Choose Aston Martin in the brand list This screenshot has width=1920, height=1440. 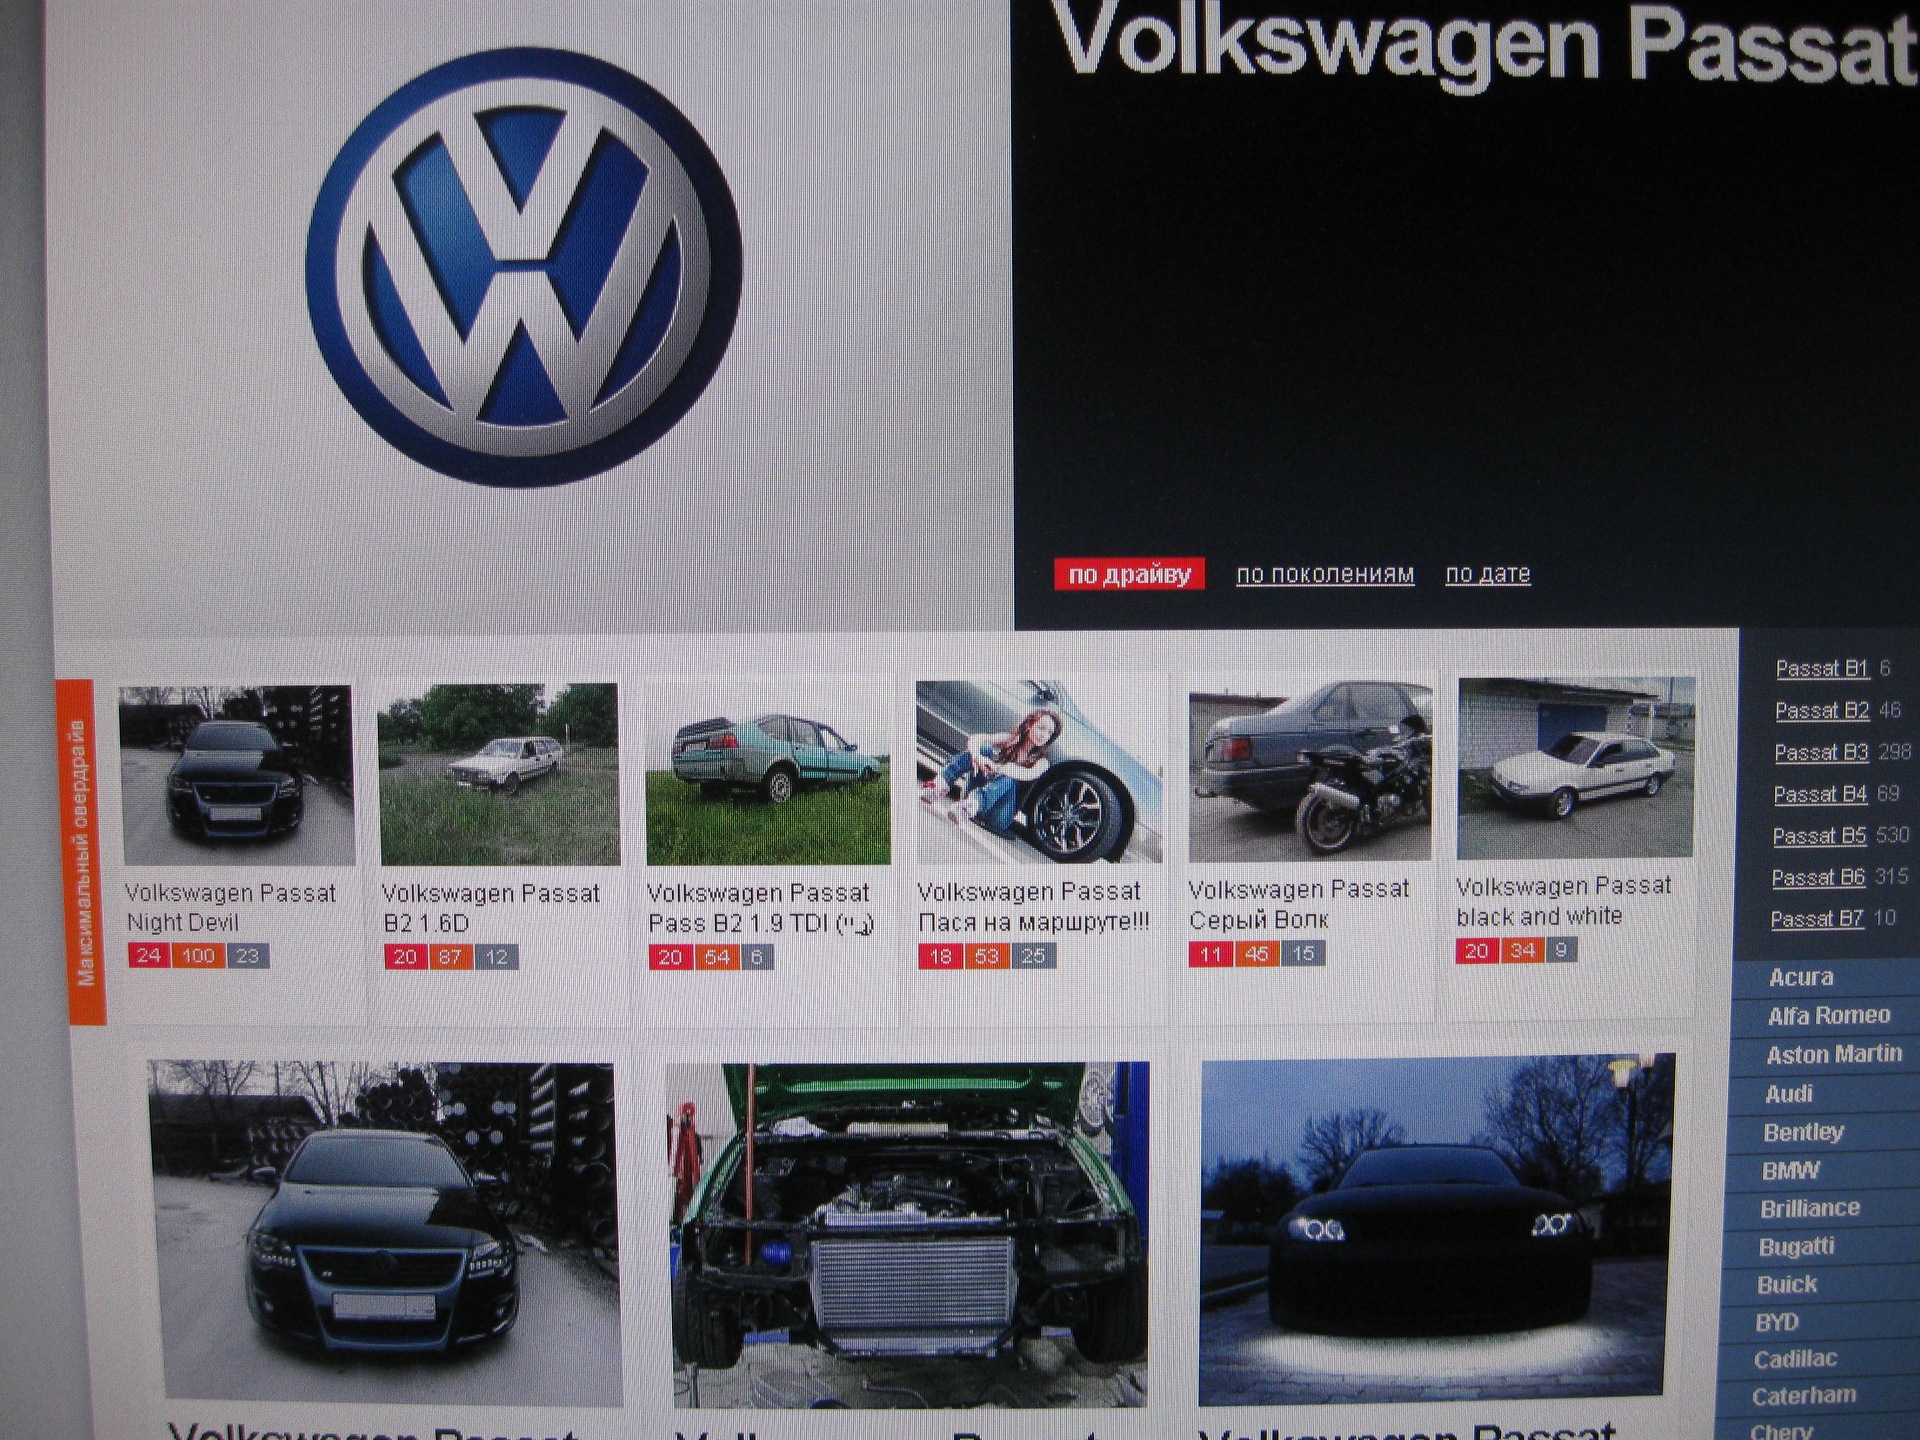(x=1834, y=1055)
